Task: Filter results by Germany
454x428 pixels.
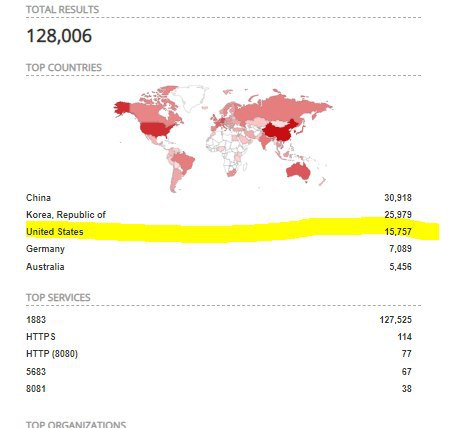Action: point(45,249)
